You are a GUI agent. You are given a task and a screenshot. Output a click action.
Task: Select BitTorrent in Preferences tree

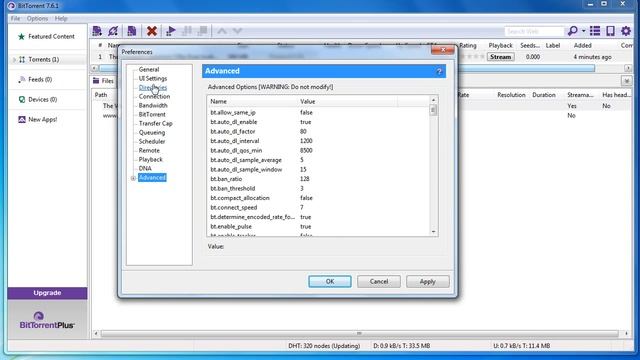[x=152, y=114]
